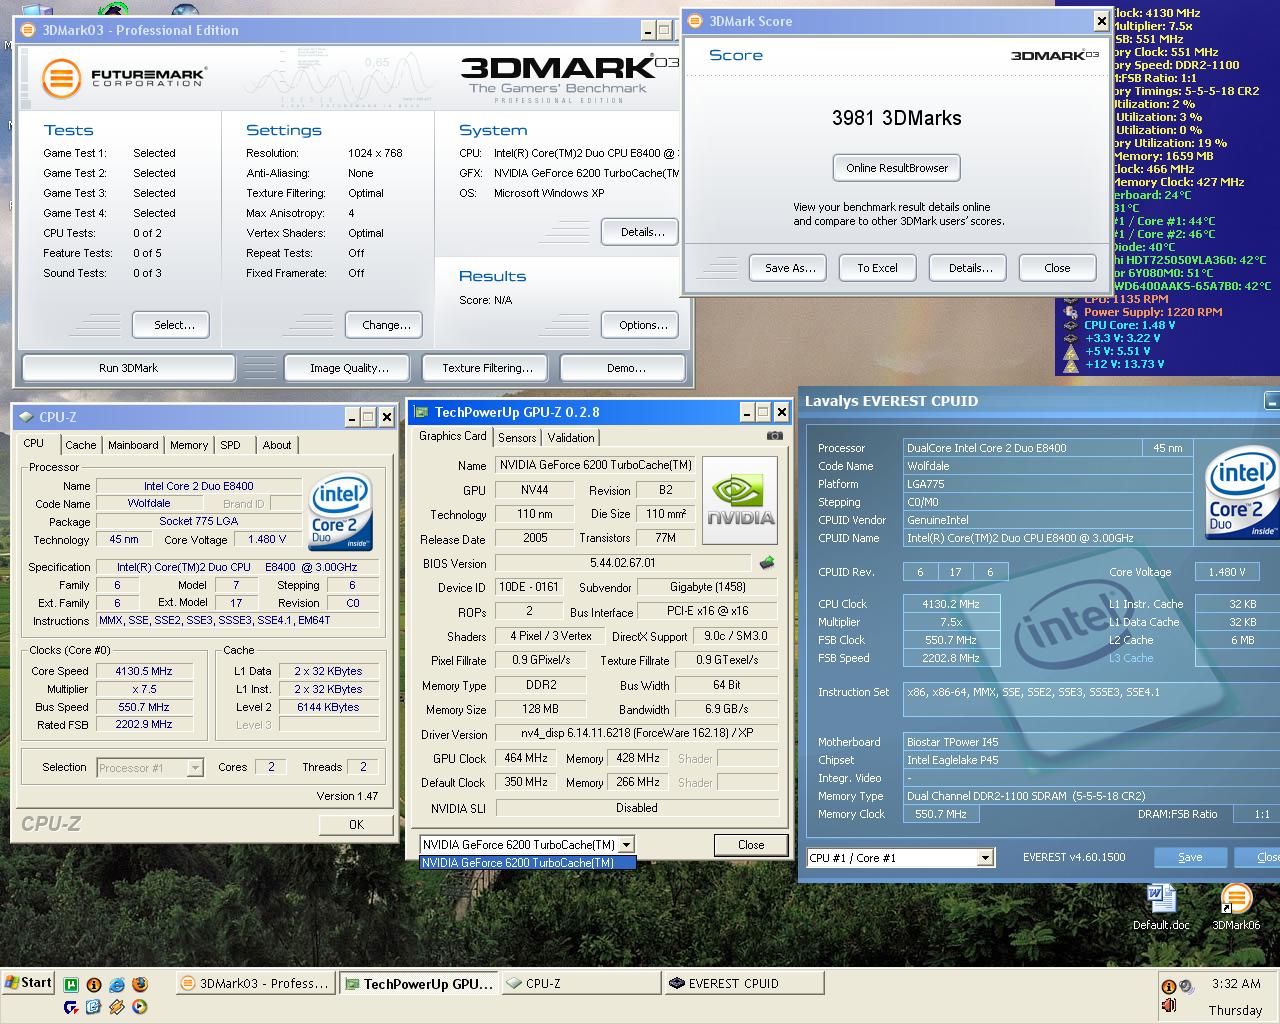
Task: Click the GPU-Z camera screenshot icon
Action: (x=774, y=436)
